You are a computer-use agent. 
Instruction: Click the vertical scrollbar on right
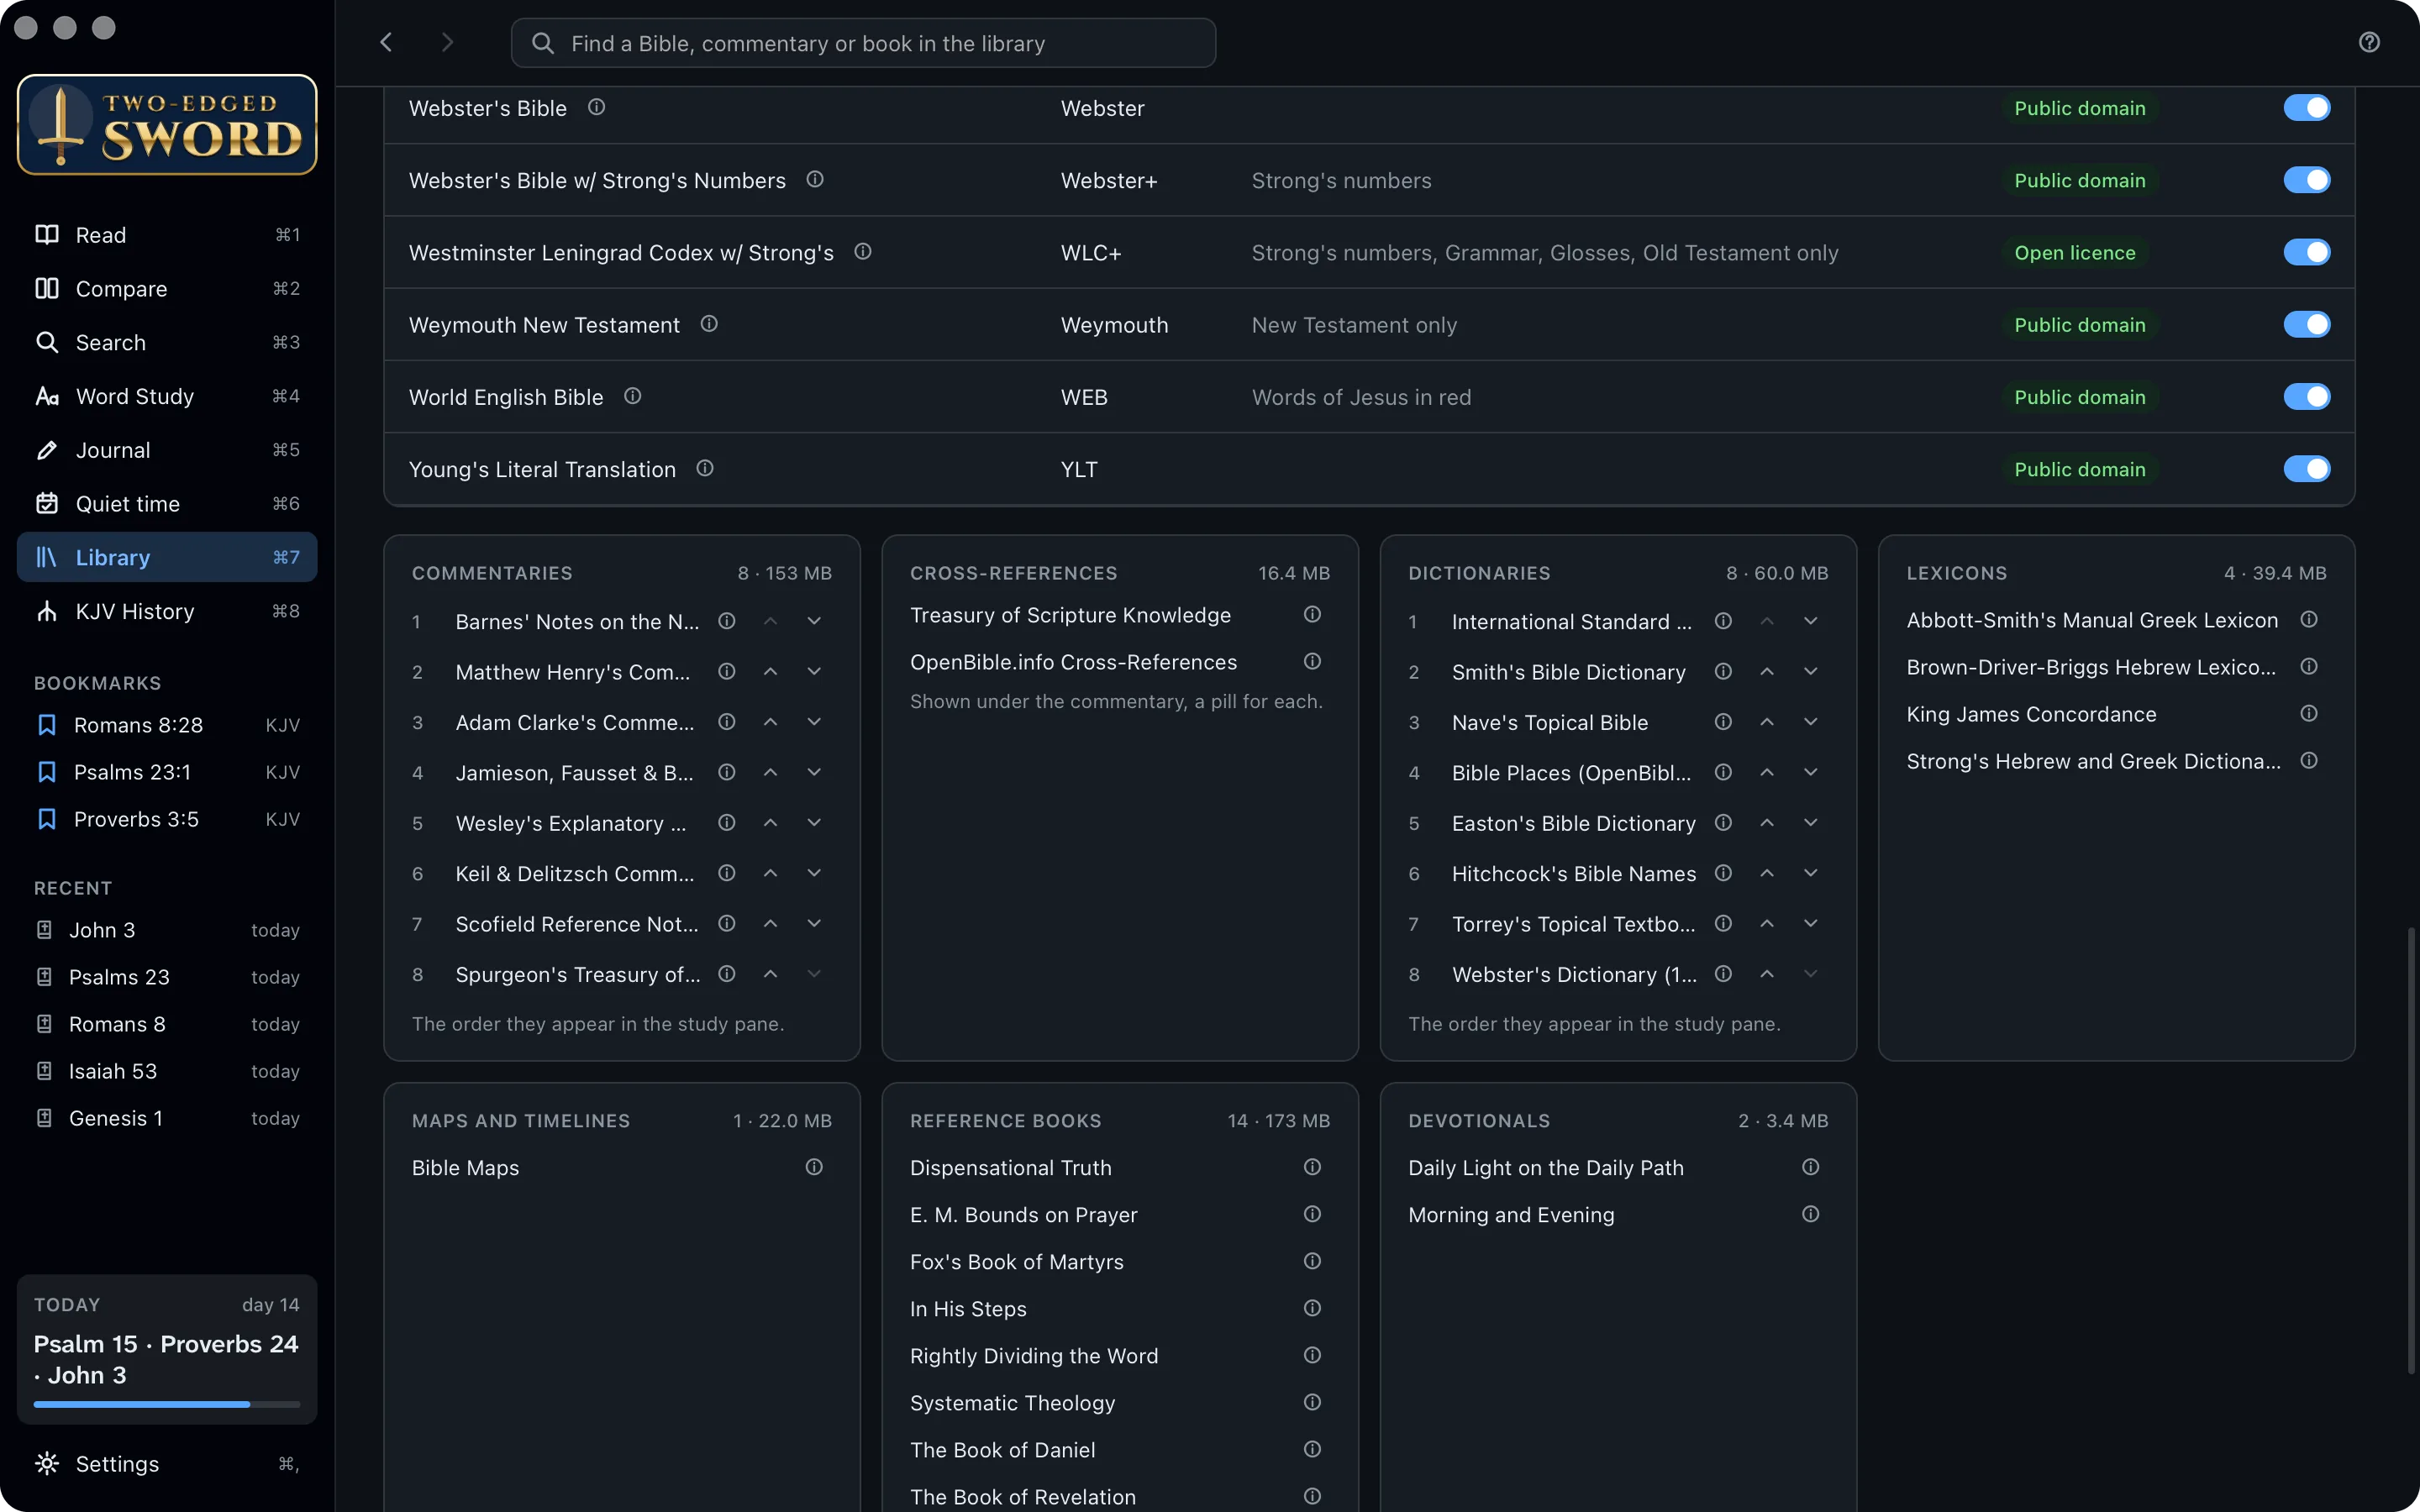pyautogui.click(x=2410, y=1150)
